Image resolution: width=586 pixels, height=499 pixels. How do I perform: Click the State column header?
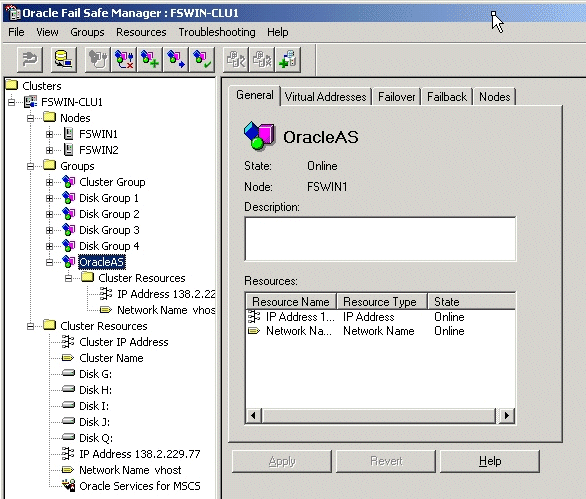coord(472,302)
